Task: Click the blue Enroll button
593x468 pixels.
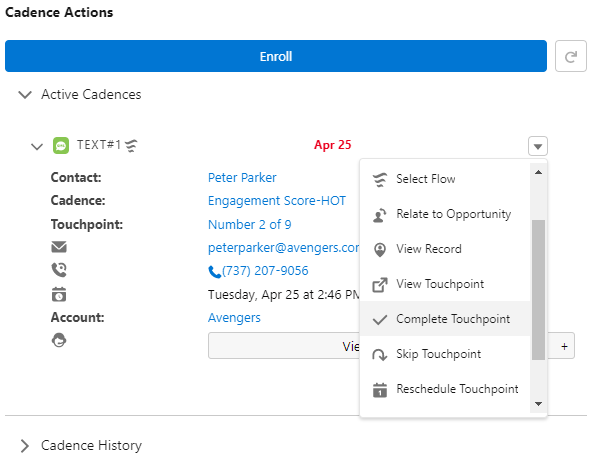Action: (x=276, y=56)
